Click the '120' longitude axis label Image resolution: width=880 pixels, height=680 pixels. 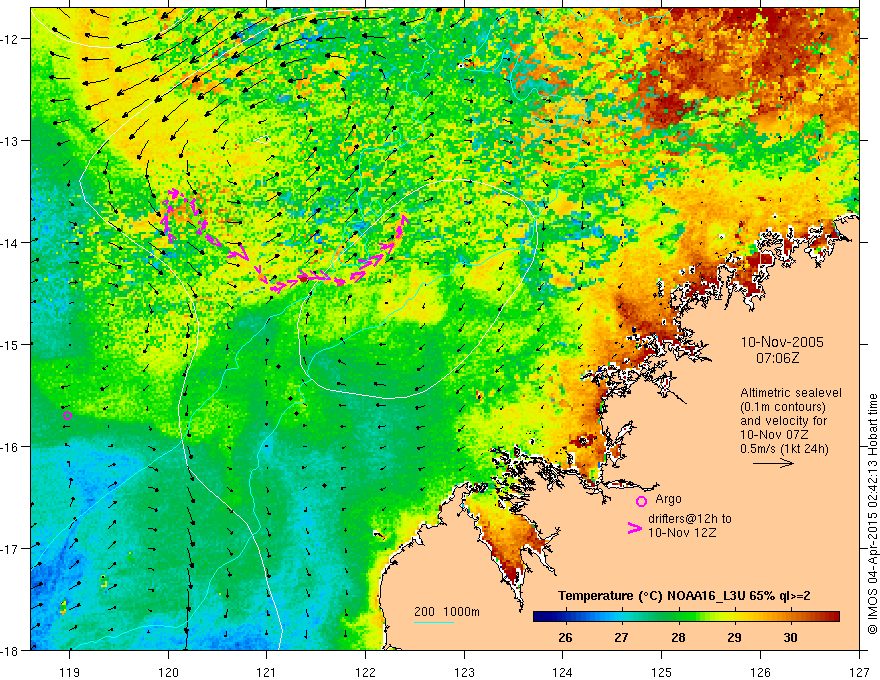[168, 672]
